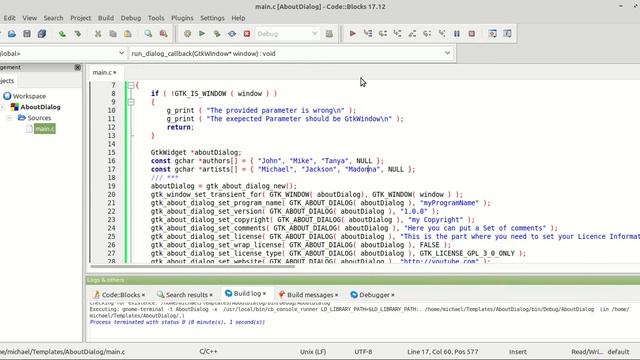This screenshot has width=640, height=360.
Task: Click the Replace toolbar icon
Action: (164, 34)
